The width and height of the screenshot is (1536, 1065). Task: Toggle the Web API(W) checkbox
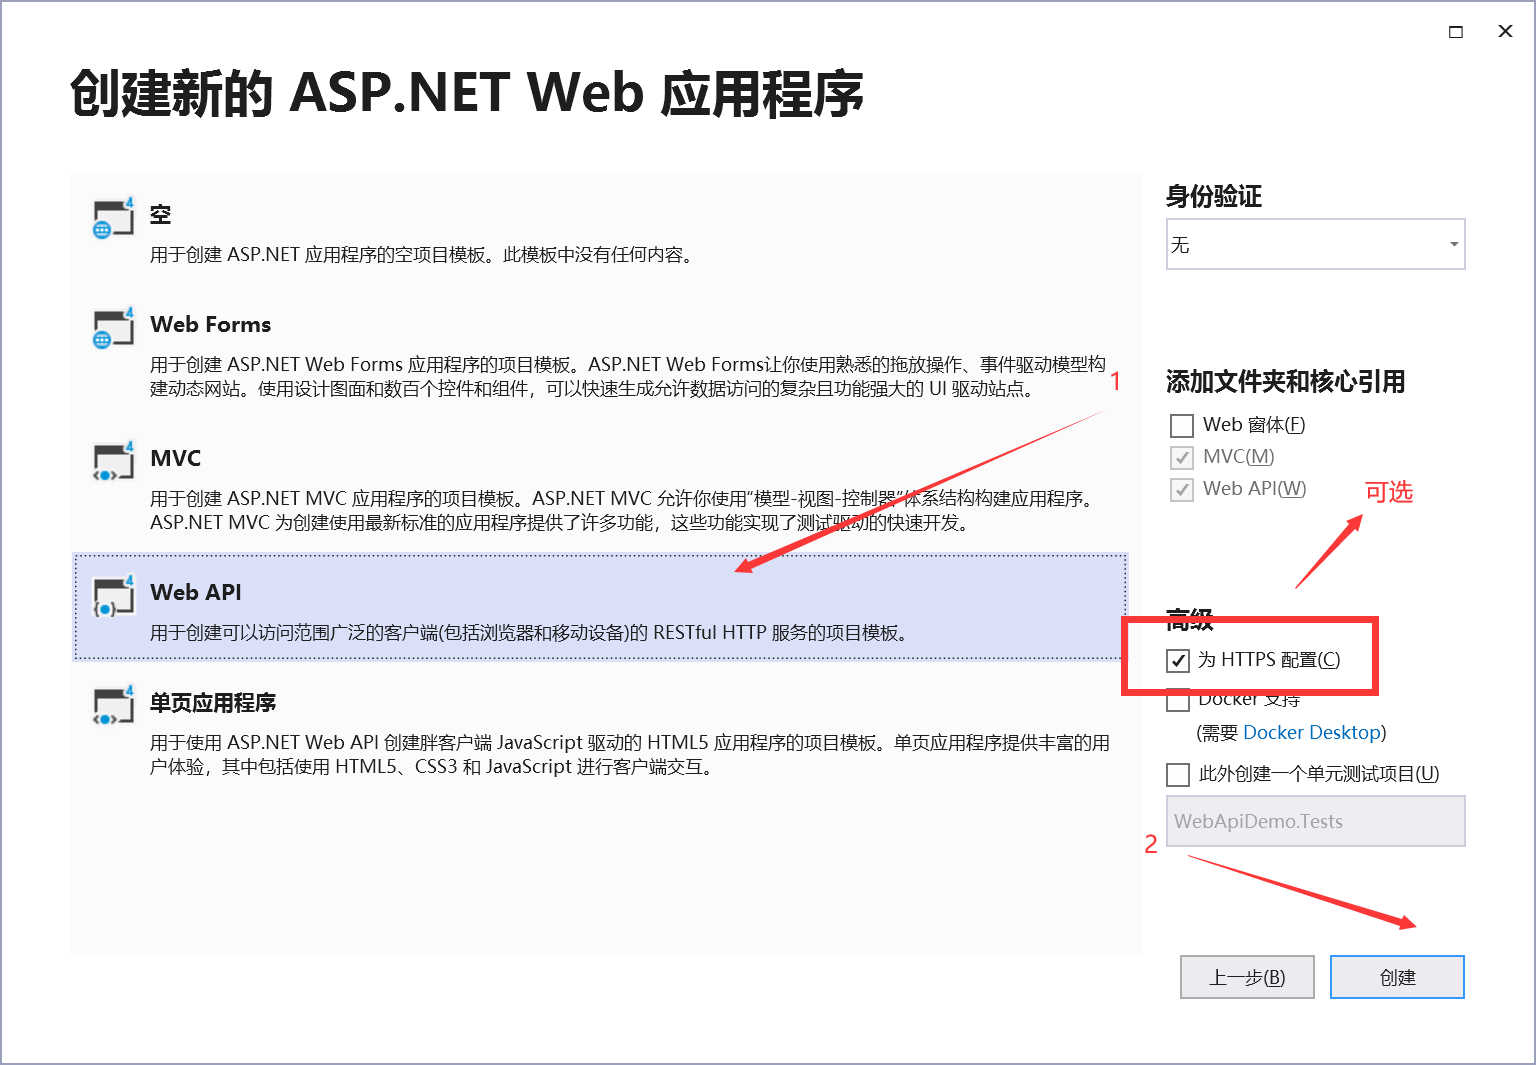1182,489
